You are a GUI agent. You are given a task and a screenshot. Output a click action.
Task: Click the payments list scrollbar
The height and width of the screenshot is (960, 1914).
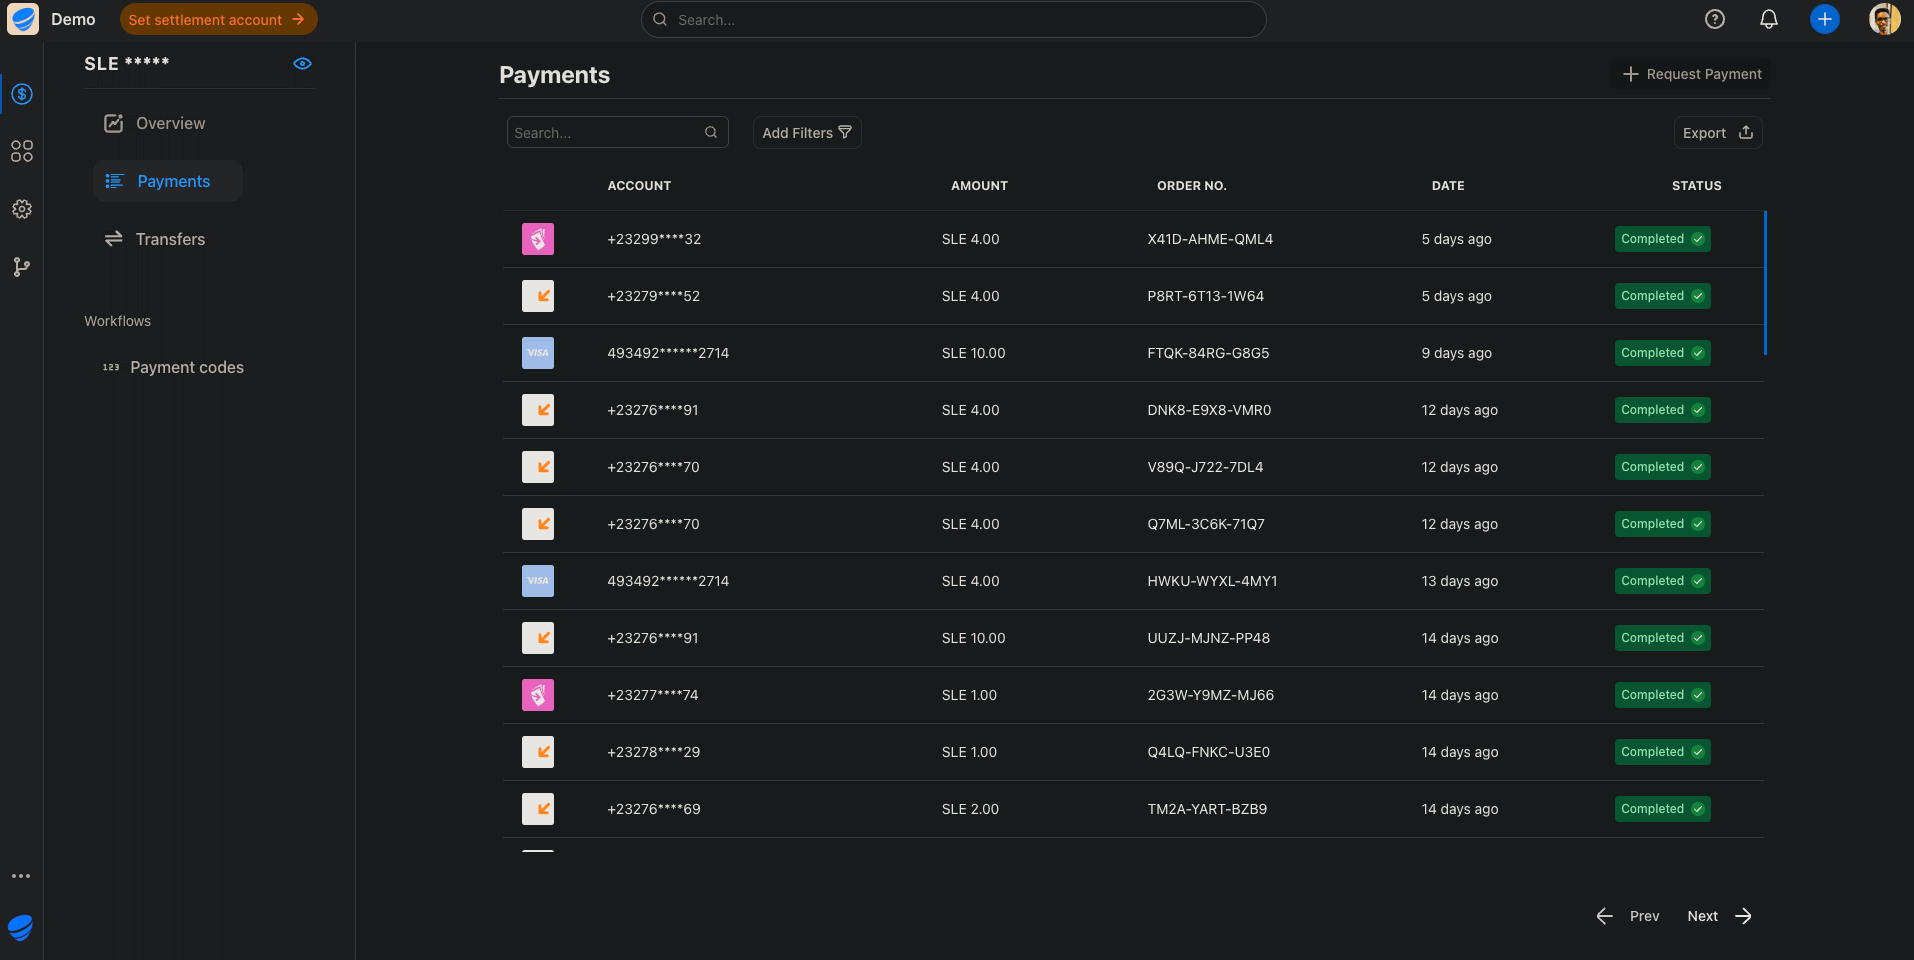click(x=1765, y=282)
